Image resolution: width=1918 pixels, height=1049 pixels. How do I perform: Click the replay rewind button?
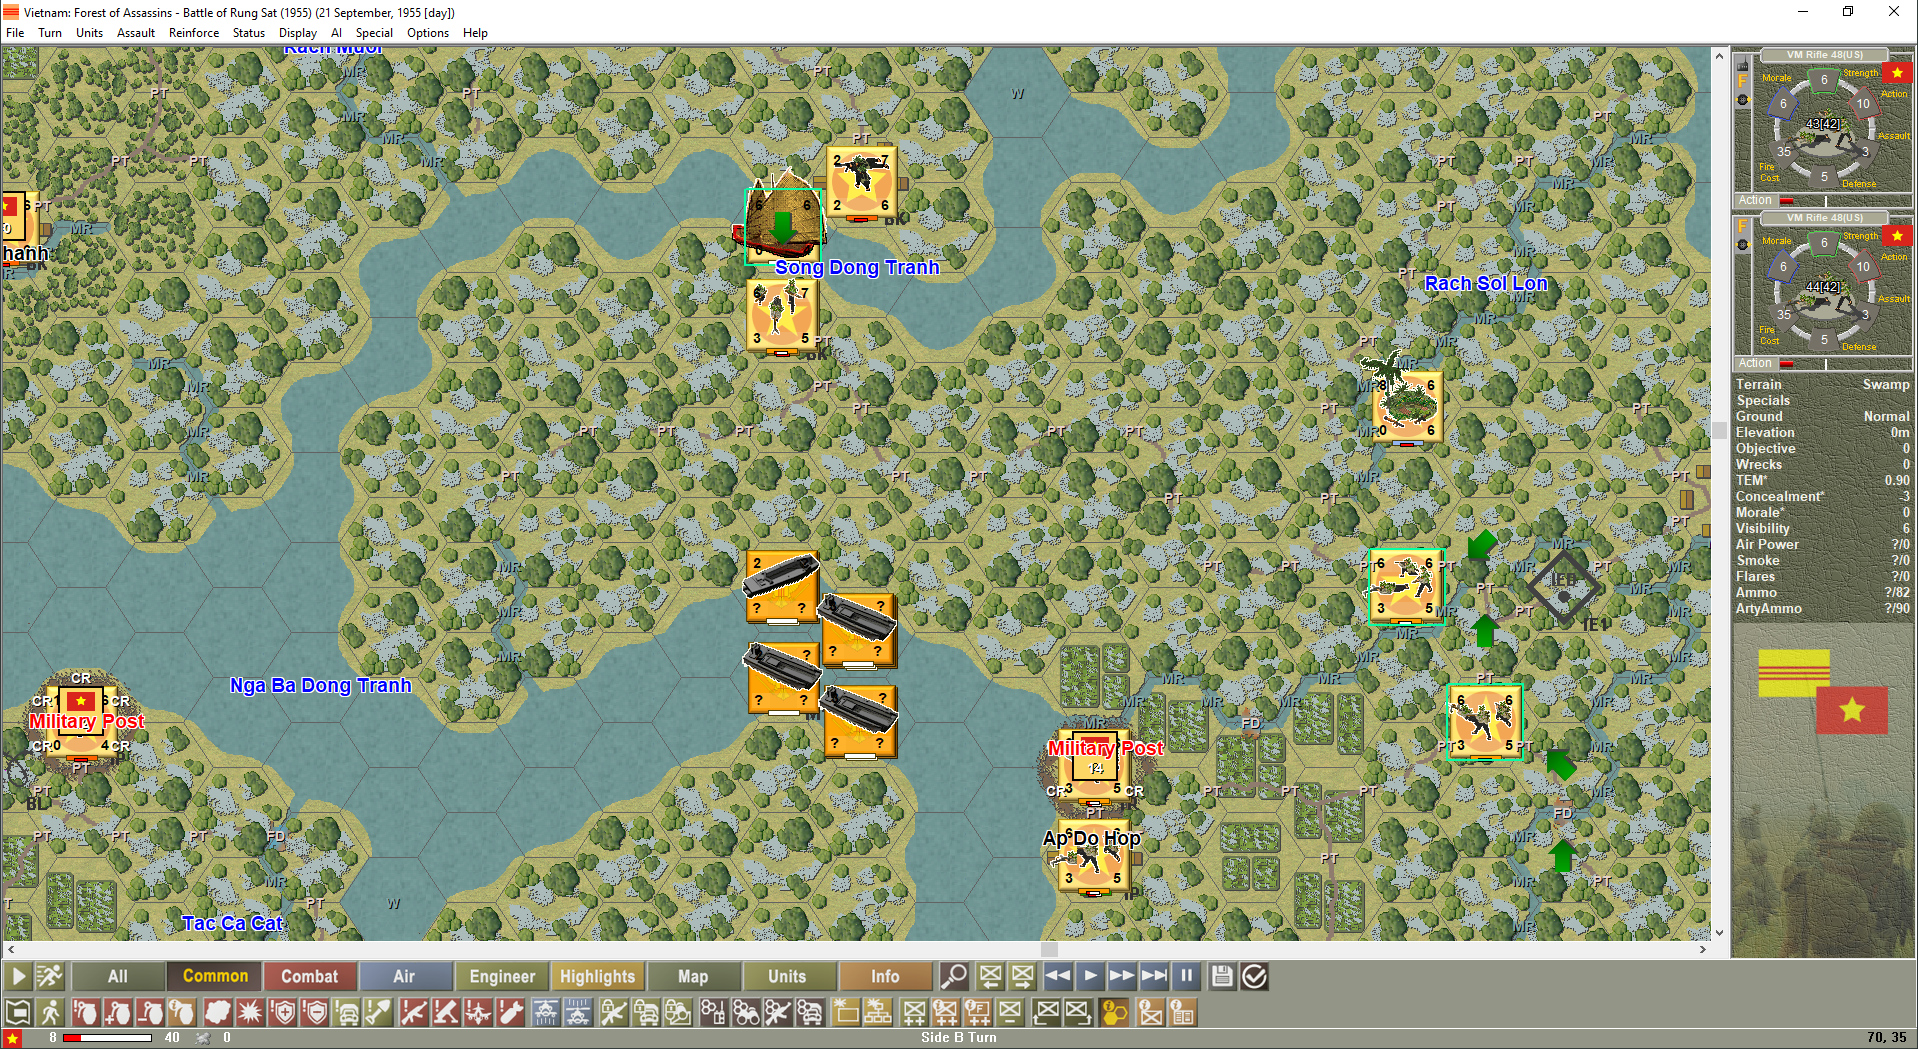pyautogui.click(x=1058, y=976)
